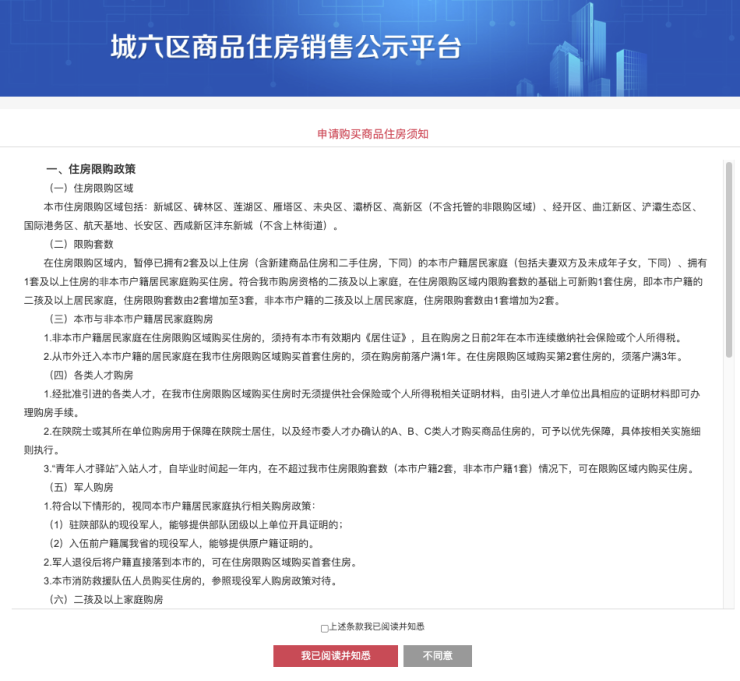
Task: Click the '(四)各类人才购房' subheading
Action: 91,374
